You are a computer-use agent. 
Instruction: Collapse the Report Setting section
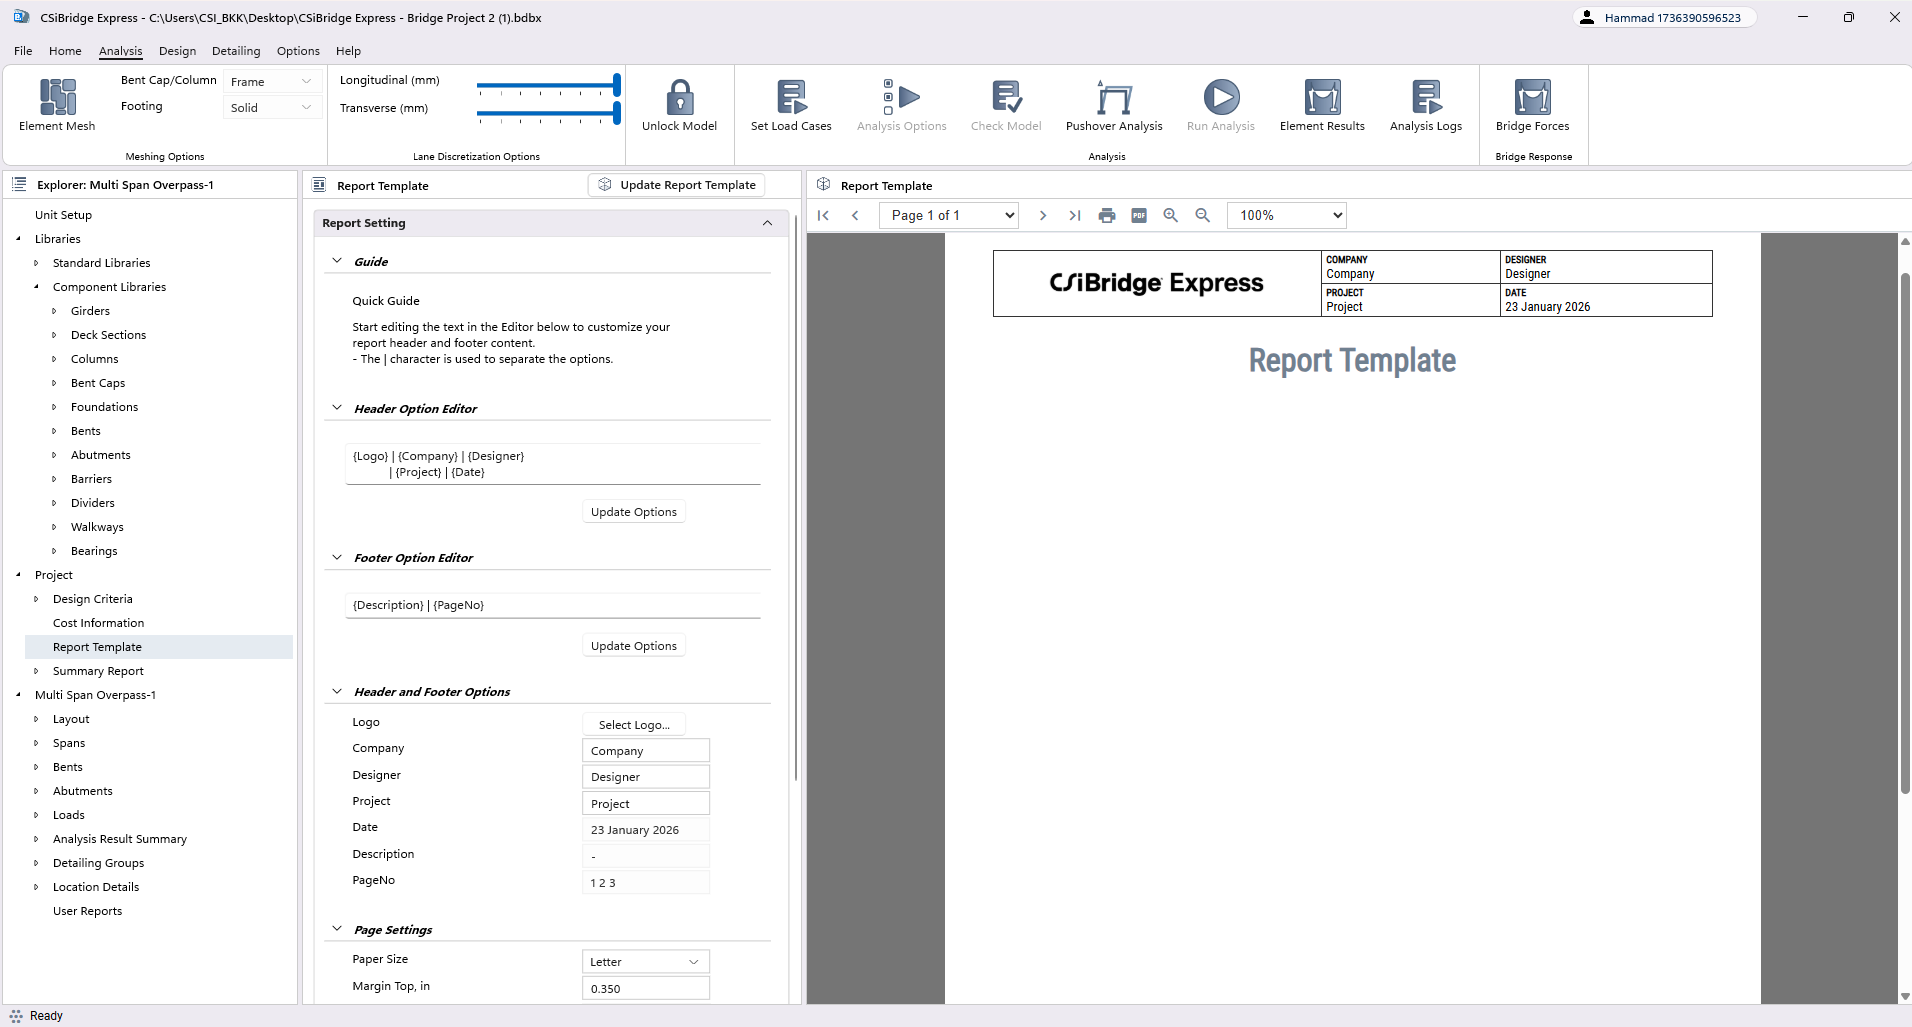tap(767, 222)
